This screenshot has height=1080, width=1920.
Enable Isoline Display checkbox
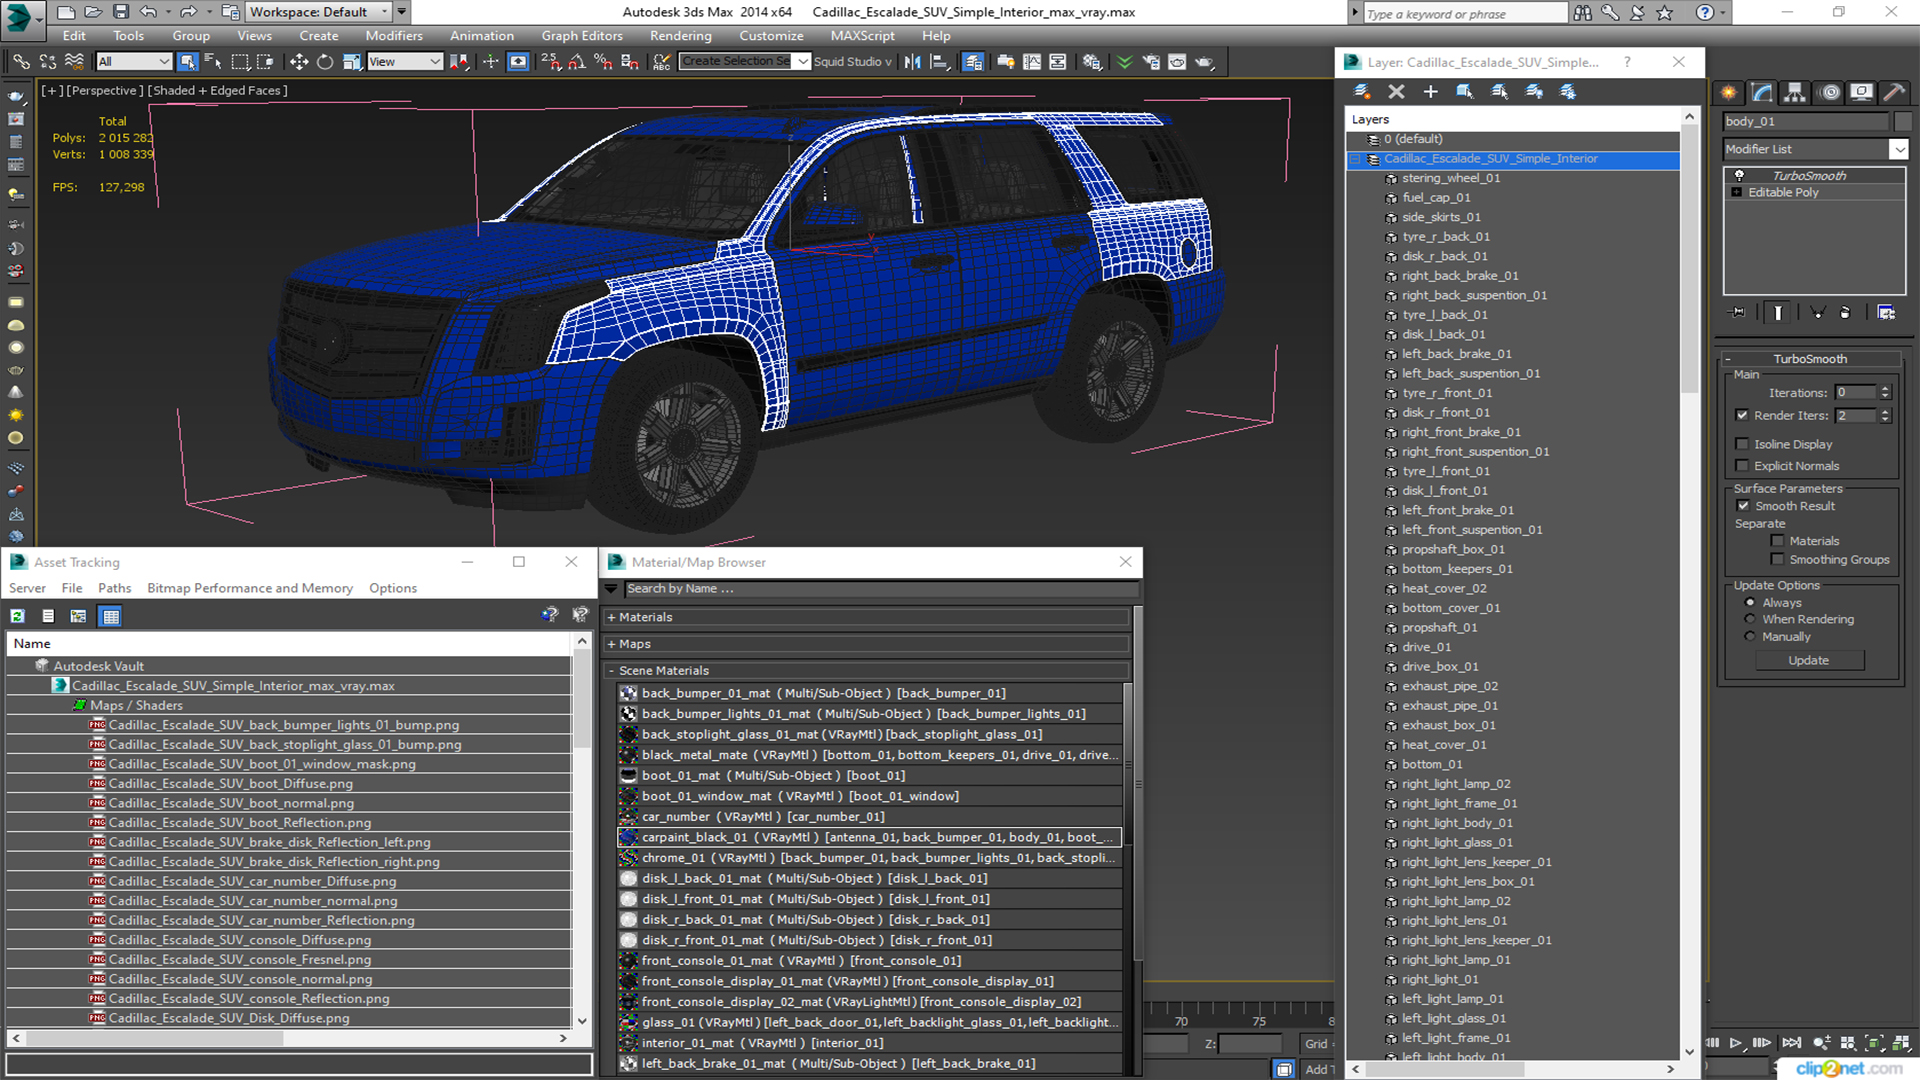pos(1742,444)
